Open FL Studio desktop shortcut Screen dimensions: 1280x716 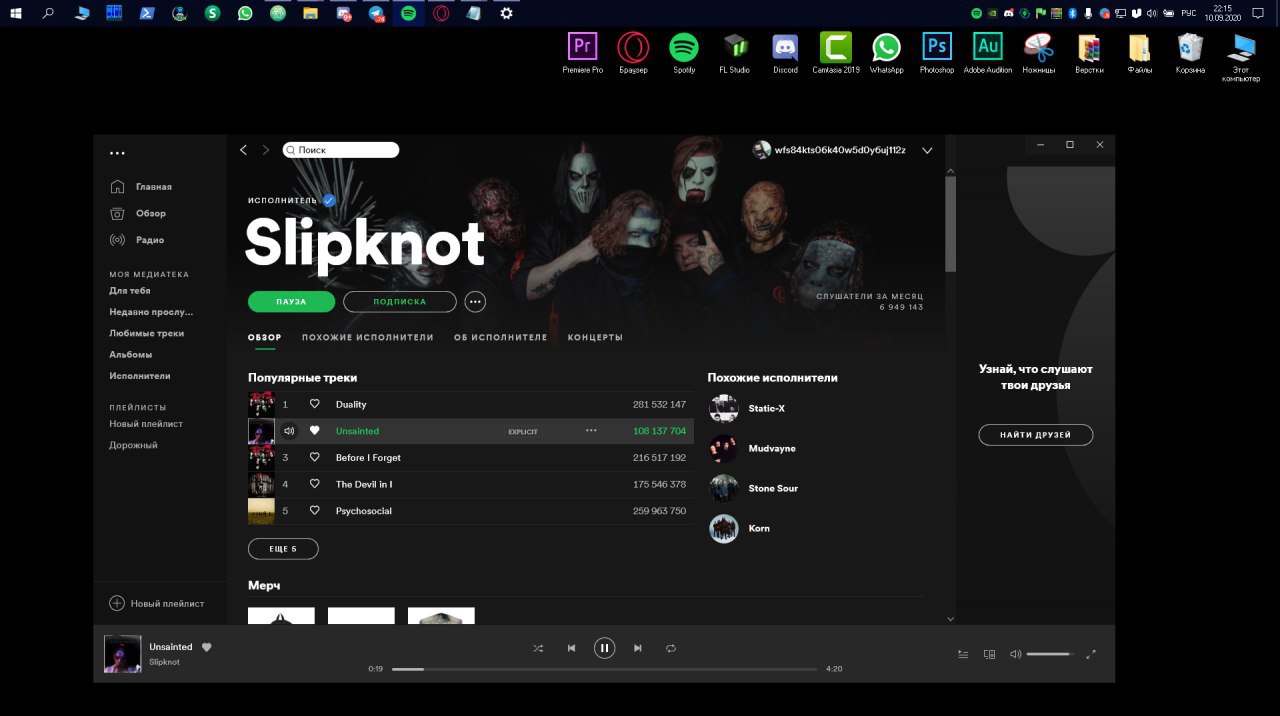pos(735,53)
